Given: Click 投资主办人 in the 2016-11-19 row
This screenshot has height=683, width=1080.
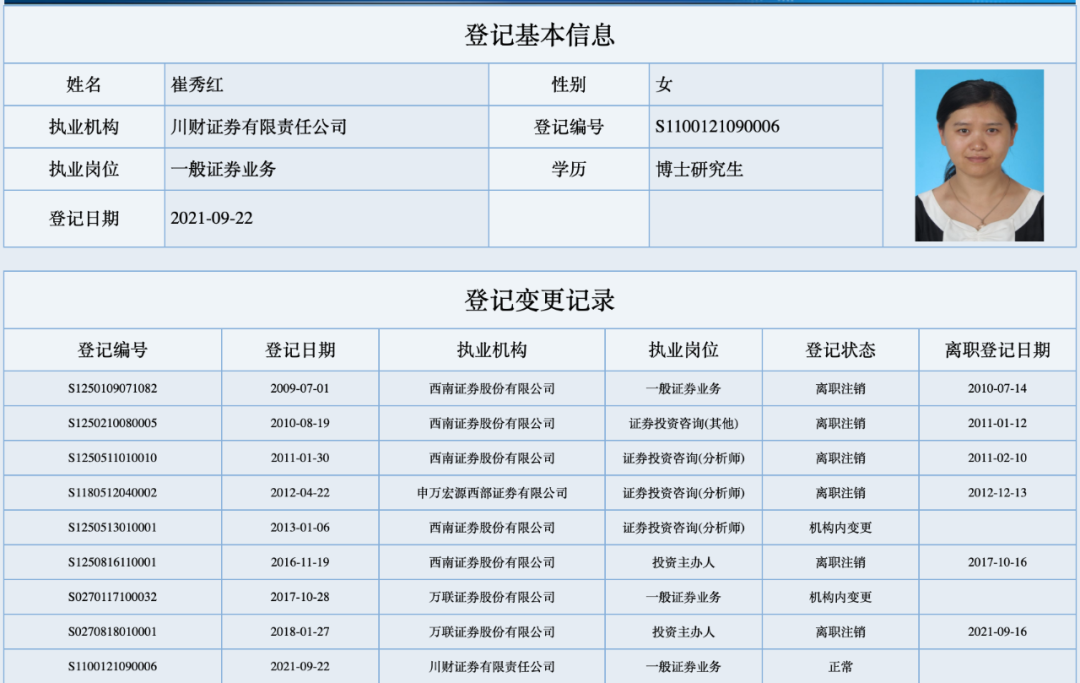Looking at the screenshot, I should tap(683, 563).
